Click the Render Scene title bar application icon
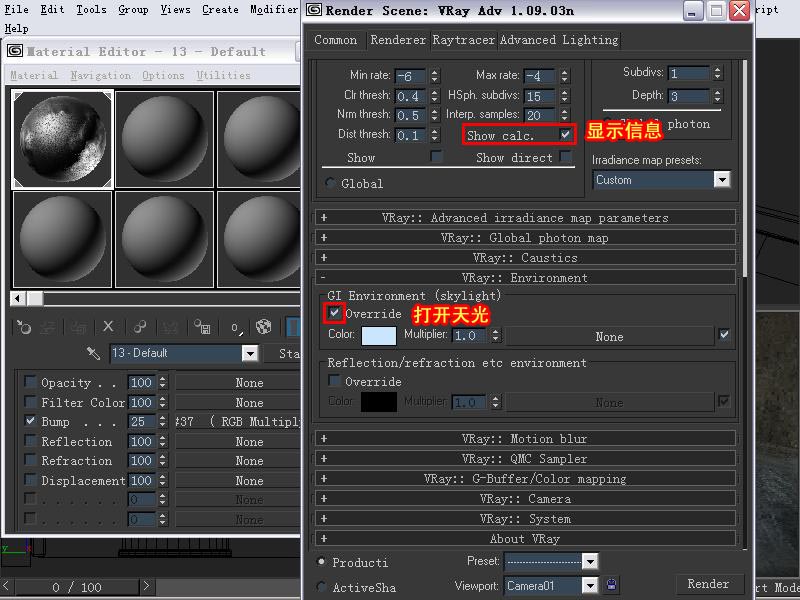The width and height of the screenshot is (800, 600). click(x=314, y=10)
